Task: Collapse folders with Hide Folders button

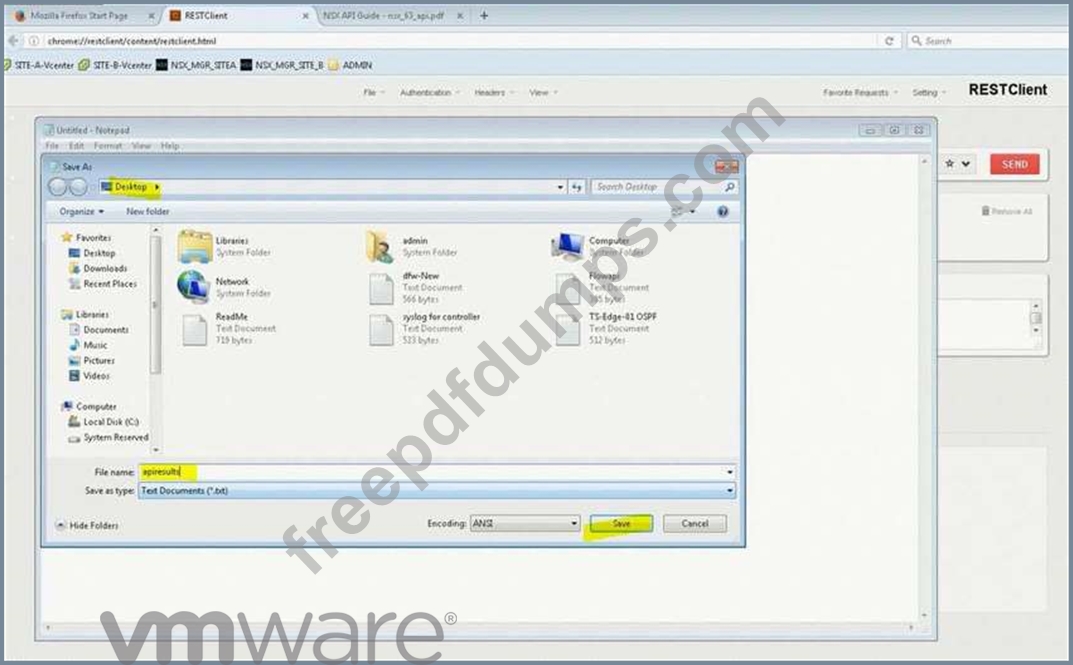Action: click(87, 525)
